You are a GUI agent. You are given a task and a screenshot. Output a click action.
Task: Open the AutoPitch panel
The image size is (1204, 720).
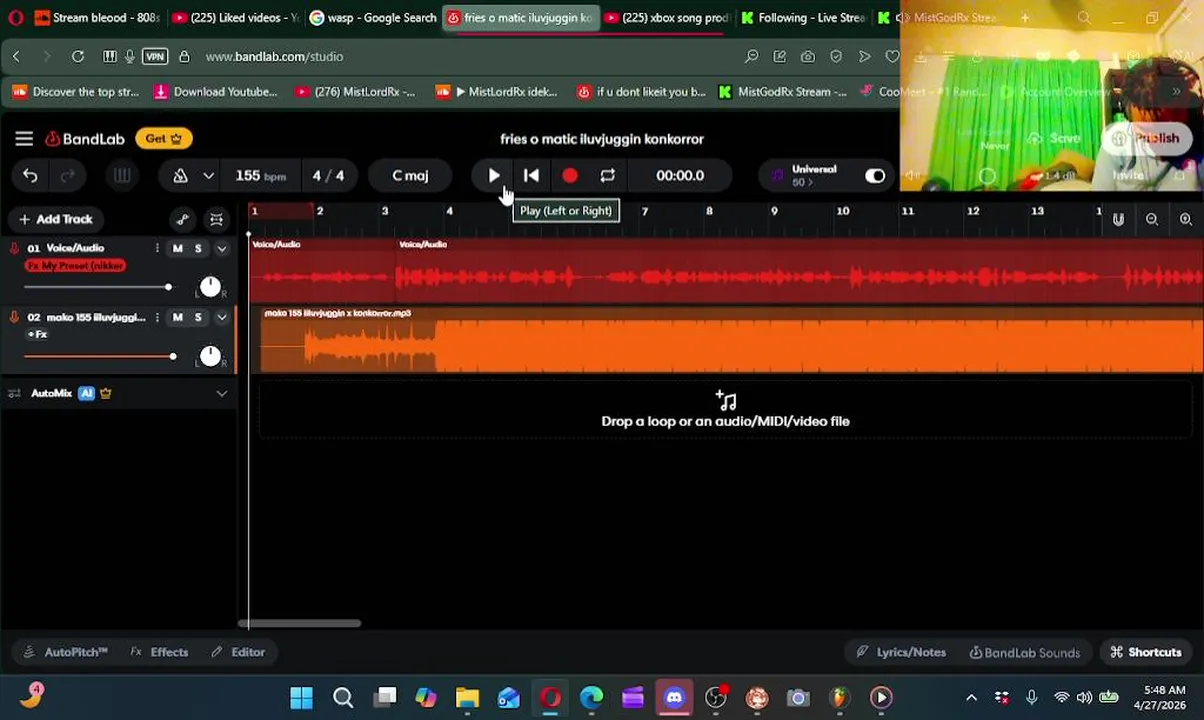click(65, 653)
